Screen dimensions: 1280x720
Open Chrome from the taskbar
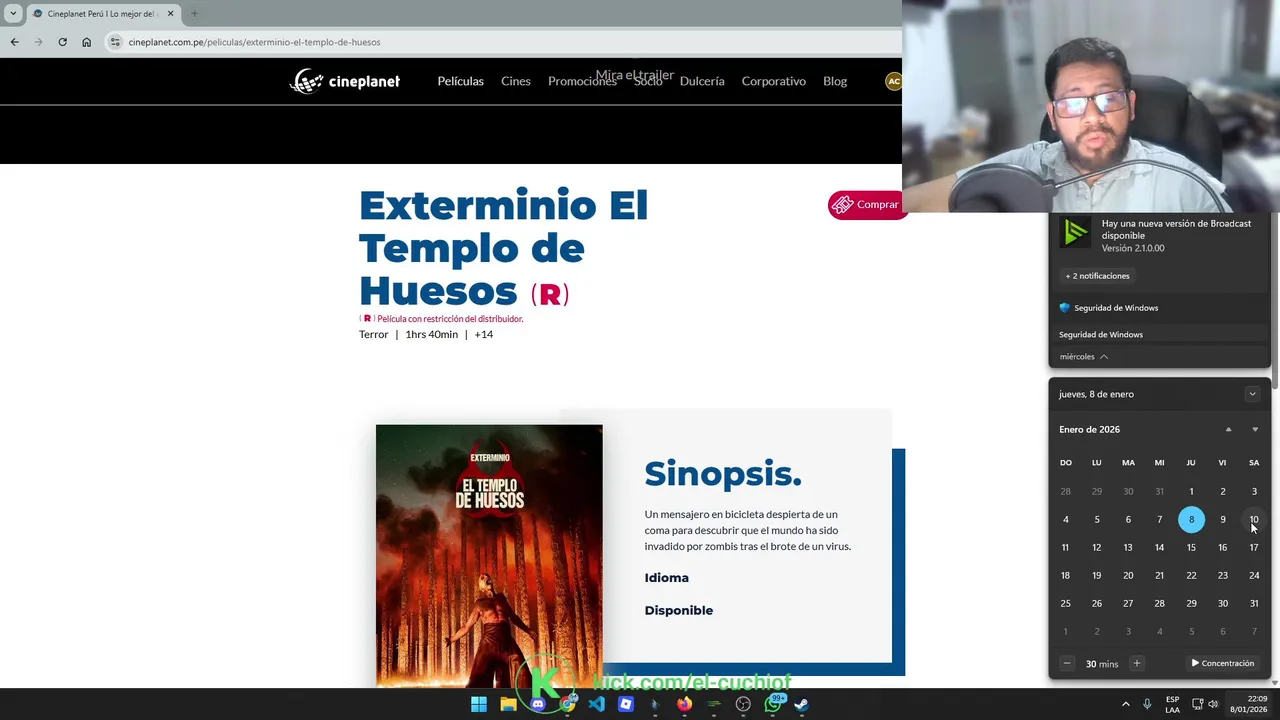(x=567, y=704)
